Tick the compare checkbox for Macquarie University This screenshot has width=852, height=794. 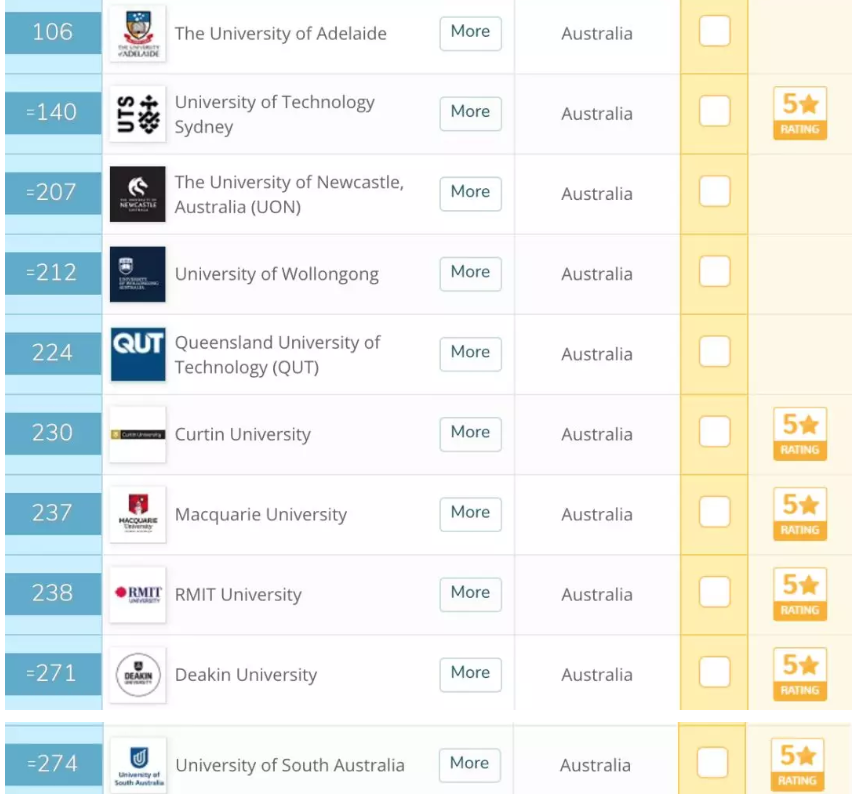point(715,512)
